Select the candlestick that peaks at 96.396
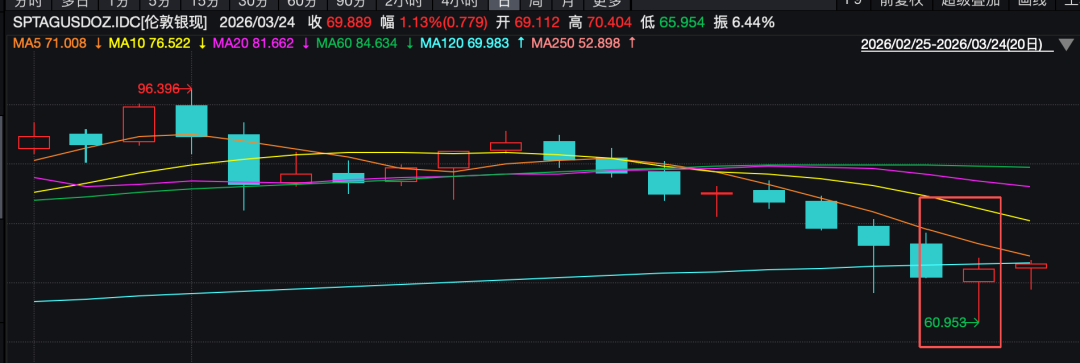This screenshot has width=1080, height=363. coord(191,121)
